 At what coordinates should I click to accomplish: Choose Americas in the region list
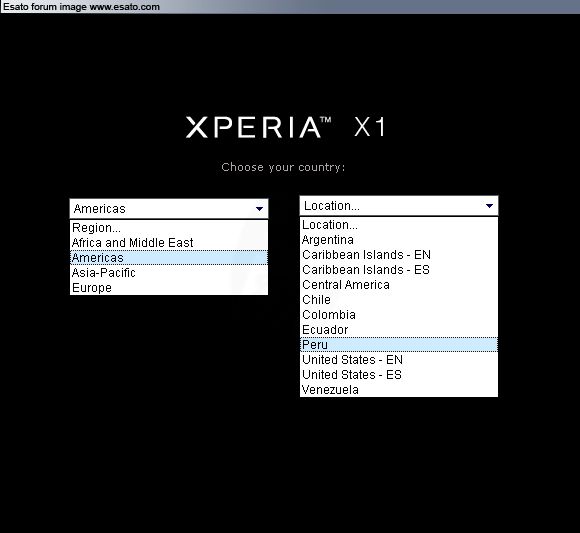pyautogui.click(x=169, y=258)
